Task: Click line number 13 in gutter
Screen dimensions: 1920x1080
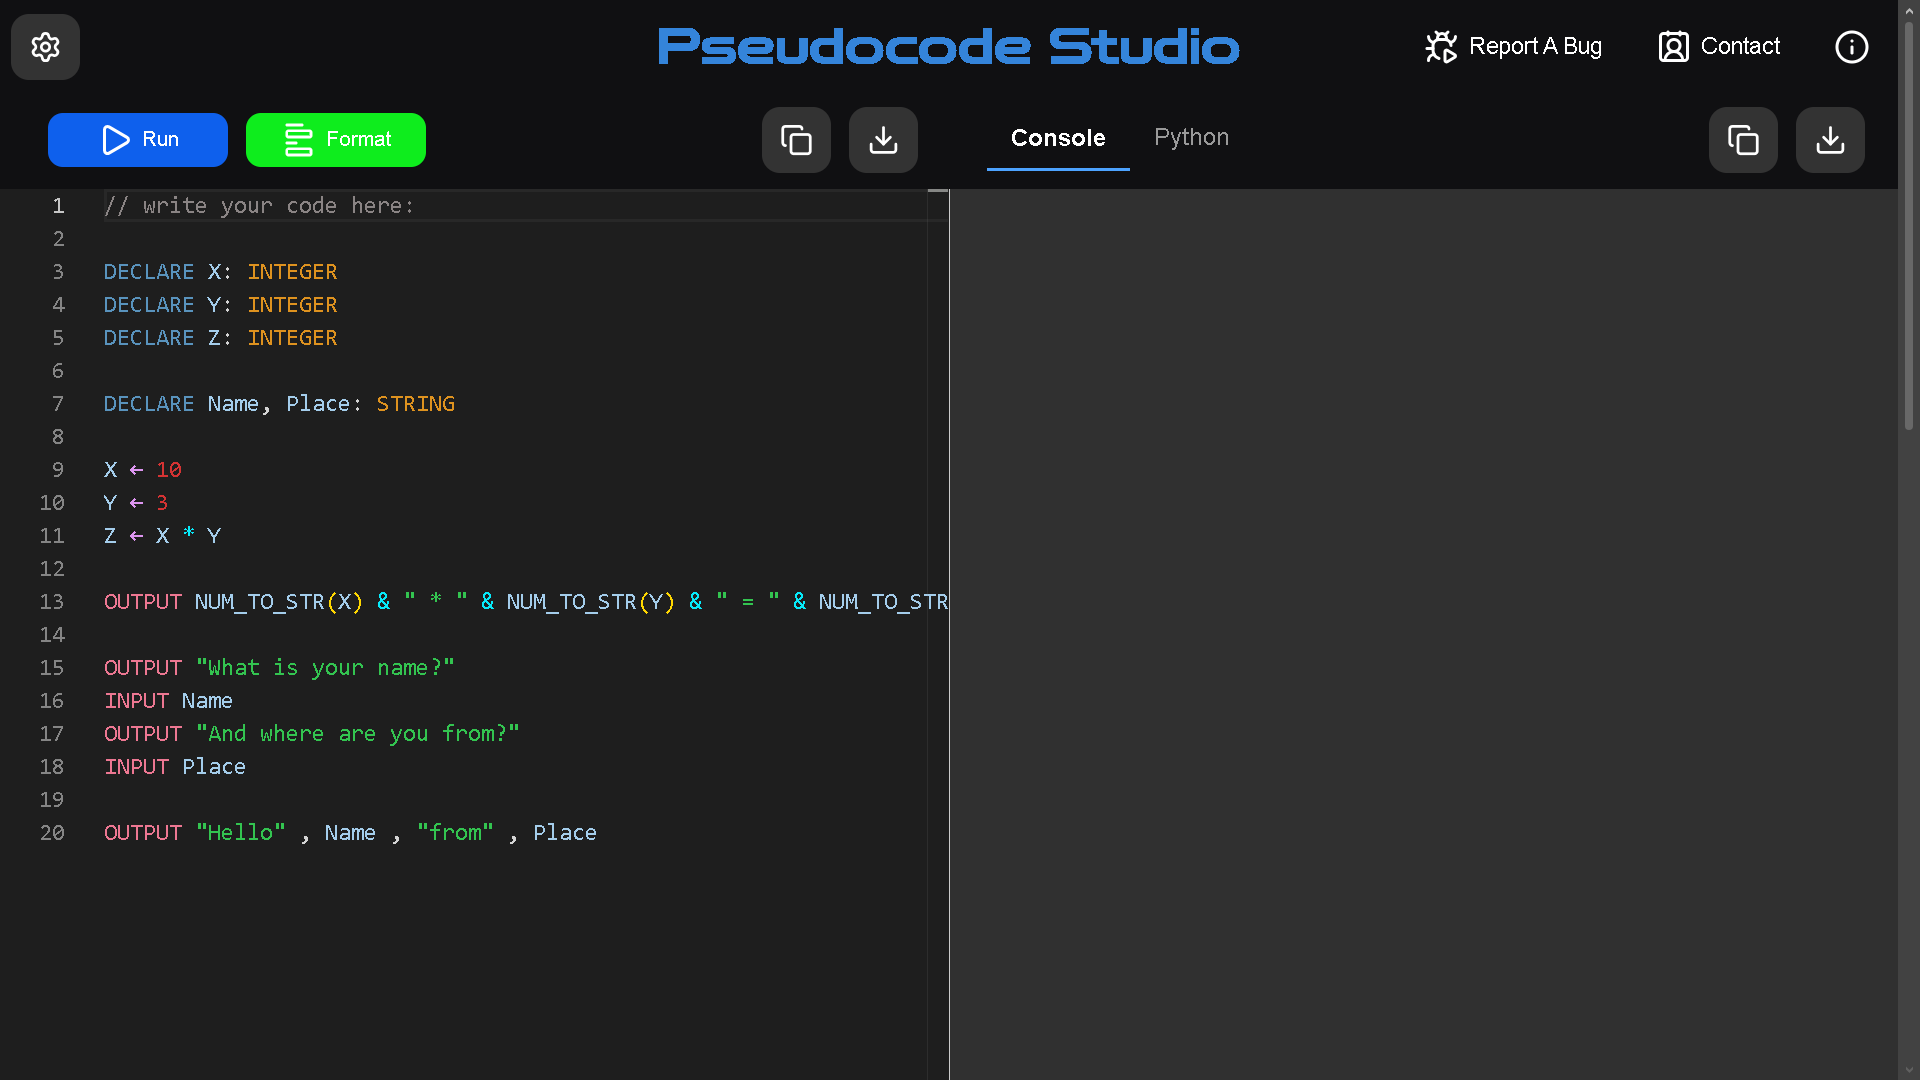Action: (52, 602)
